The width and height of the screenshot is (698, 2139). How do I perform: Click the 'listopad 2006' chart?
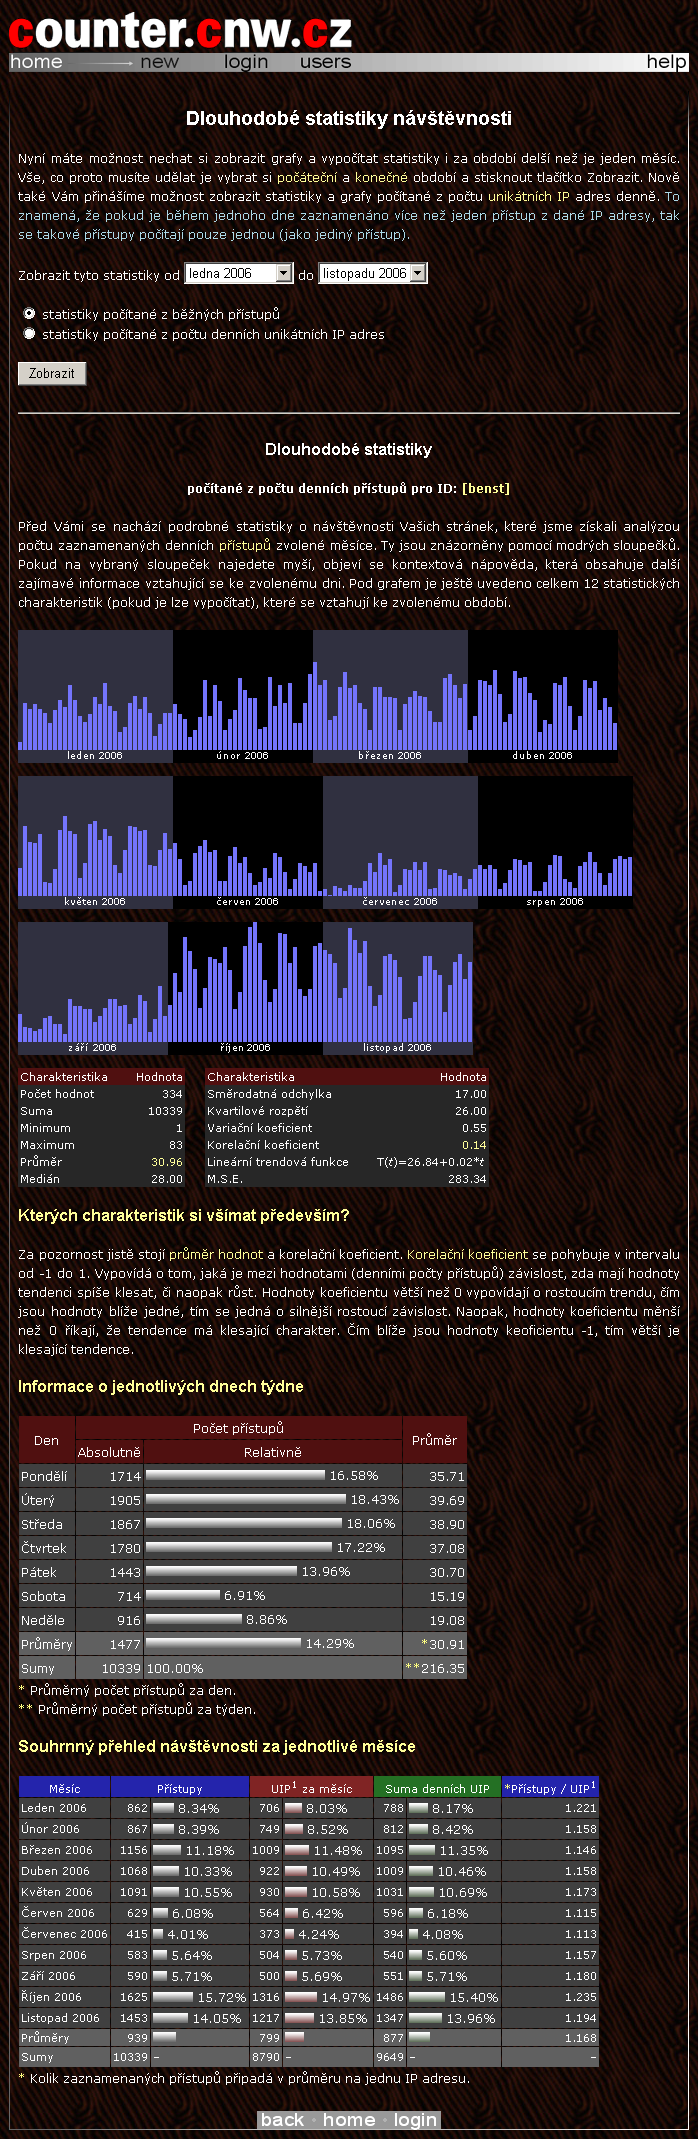[x=398, y=988]
